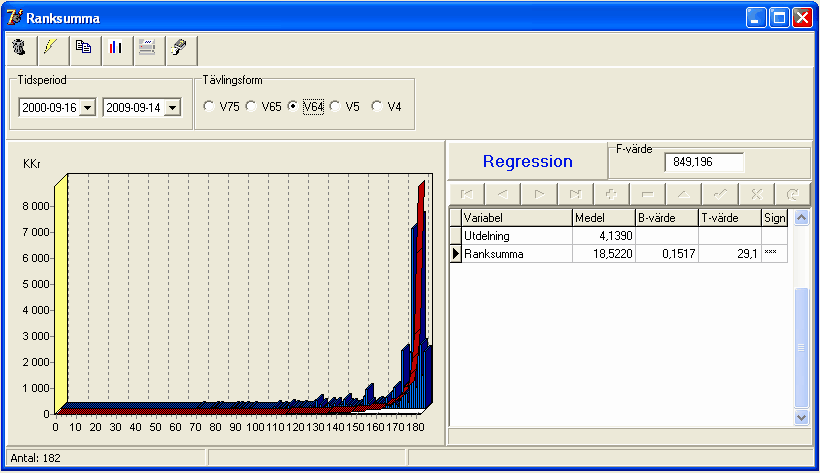Click the table scrollbar down arrow
Viewport: 820px width, 473px height.
(801, 417)
